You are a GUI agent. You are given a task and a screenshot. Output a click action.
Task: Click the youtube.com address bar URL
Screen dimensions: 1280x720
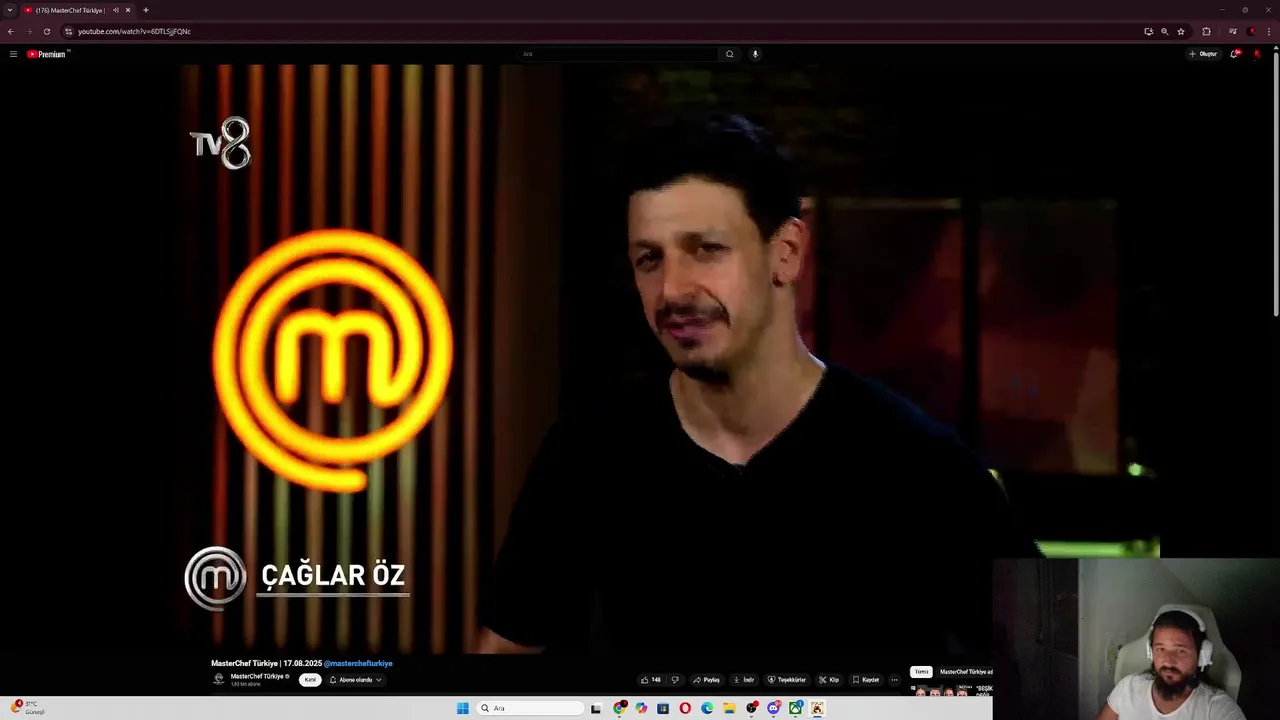pyautogui.click(x=135, y=31)
